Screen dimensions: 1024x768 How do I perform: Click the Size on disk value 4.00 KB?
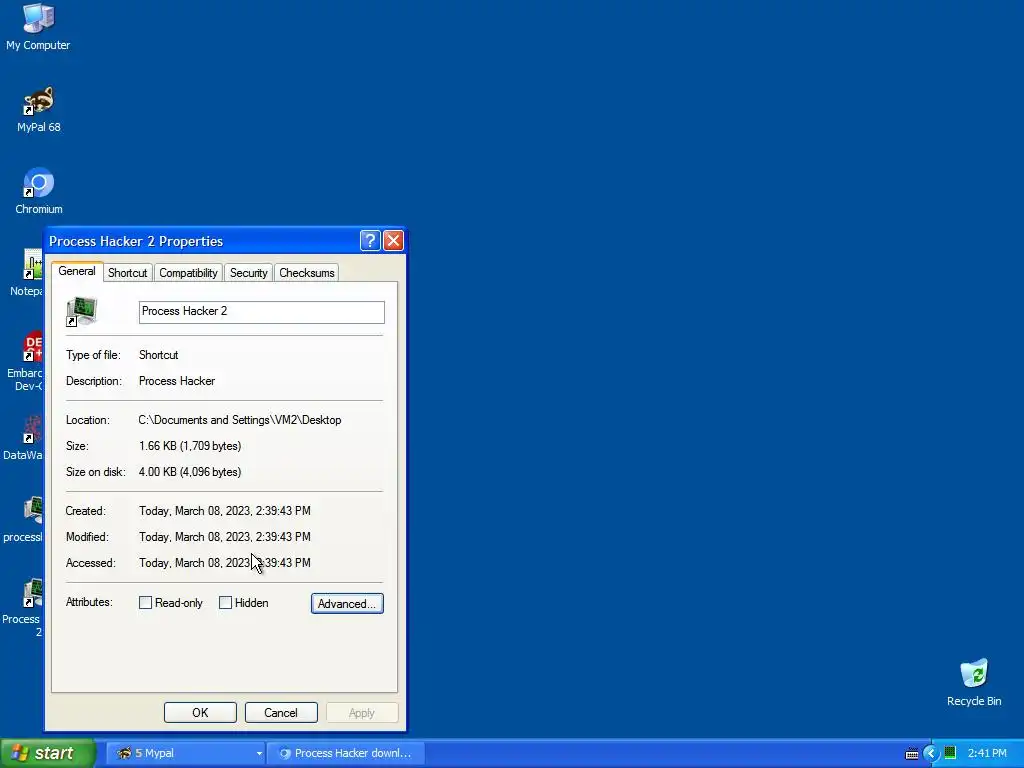(190, 472)
